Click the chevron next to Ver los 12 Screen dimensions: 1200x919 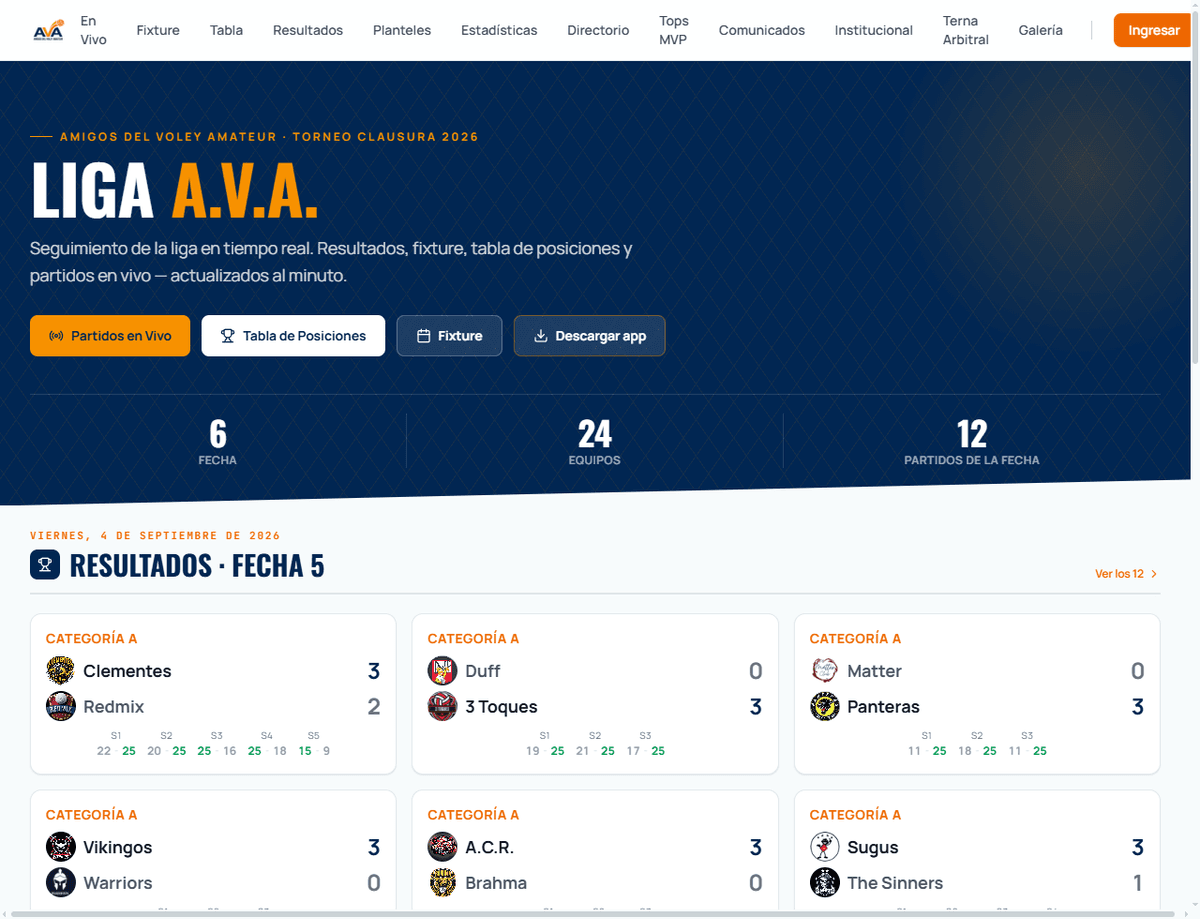coord(1154,574)
